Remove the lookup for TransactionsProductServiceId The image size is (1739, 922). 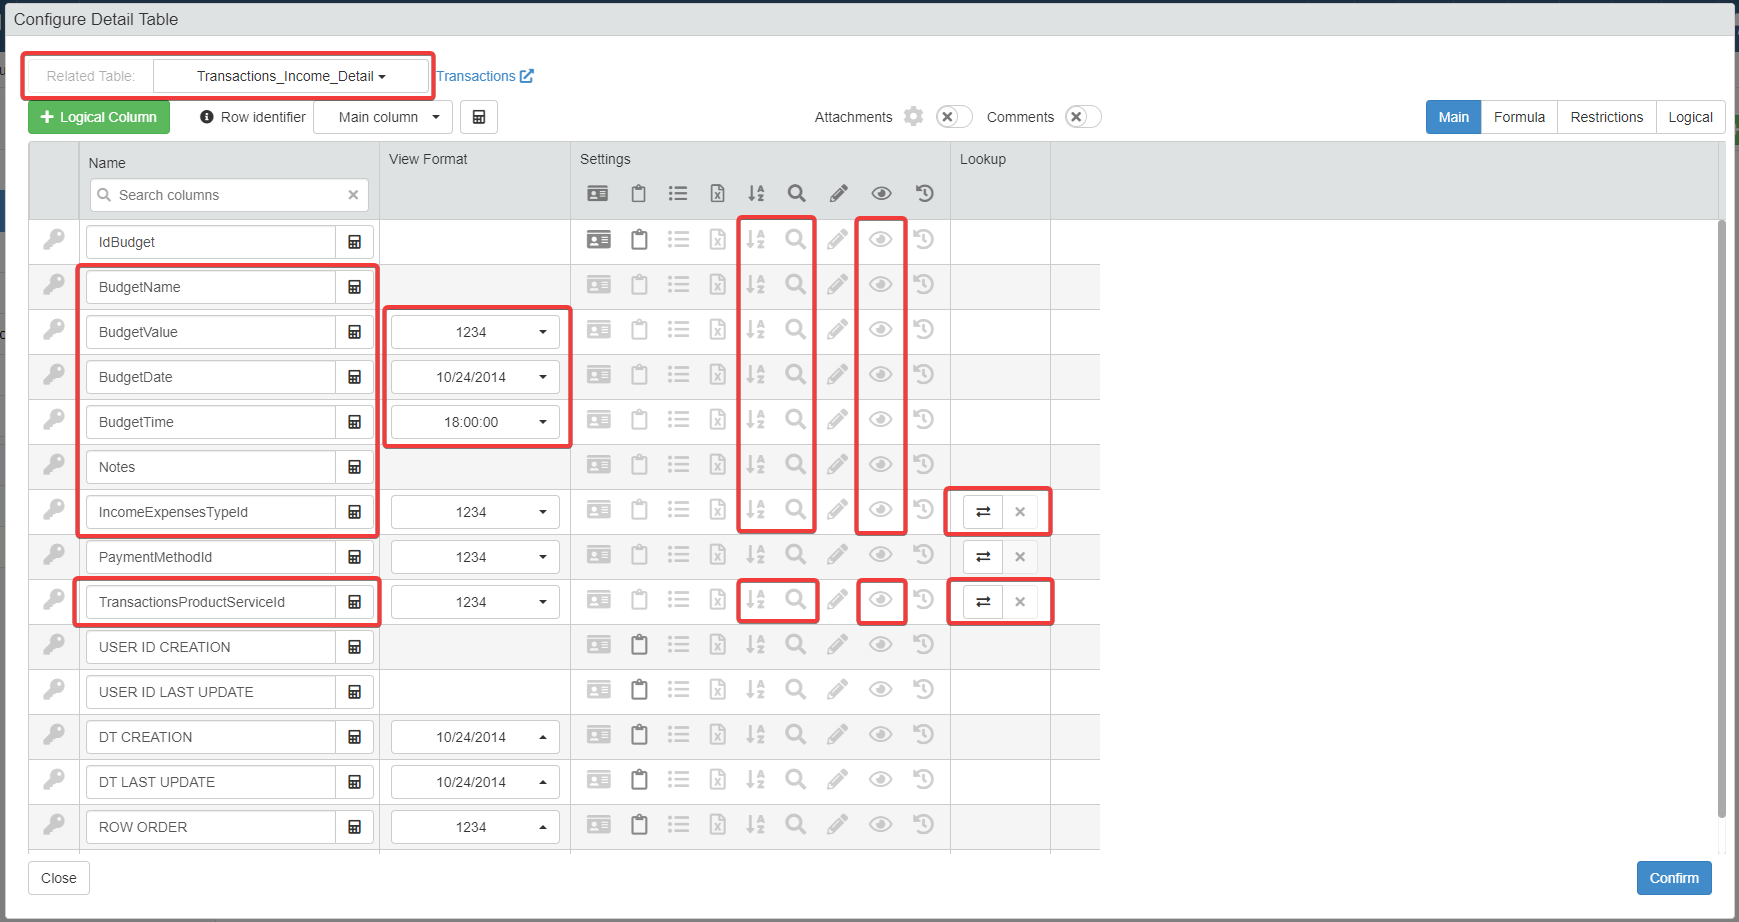click(x=1020, y=602)
